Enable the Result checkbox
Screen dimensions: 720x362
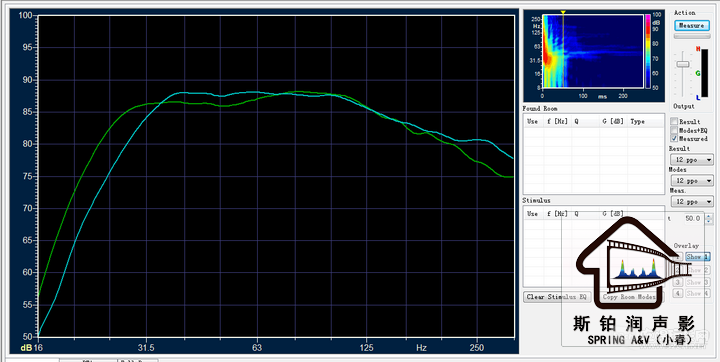click(674, 122)
